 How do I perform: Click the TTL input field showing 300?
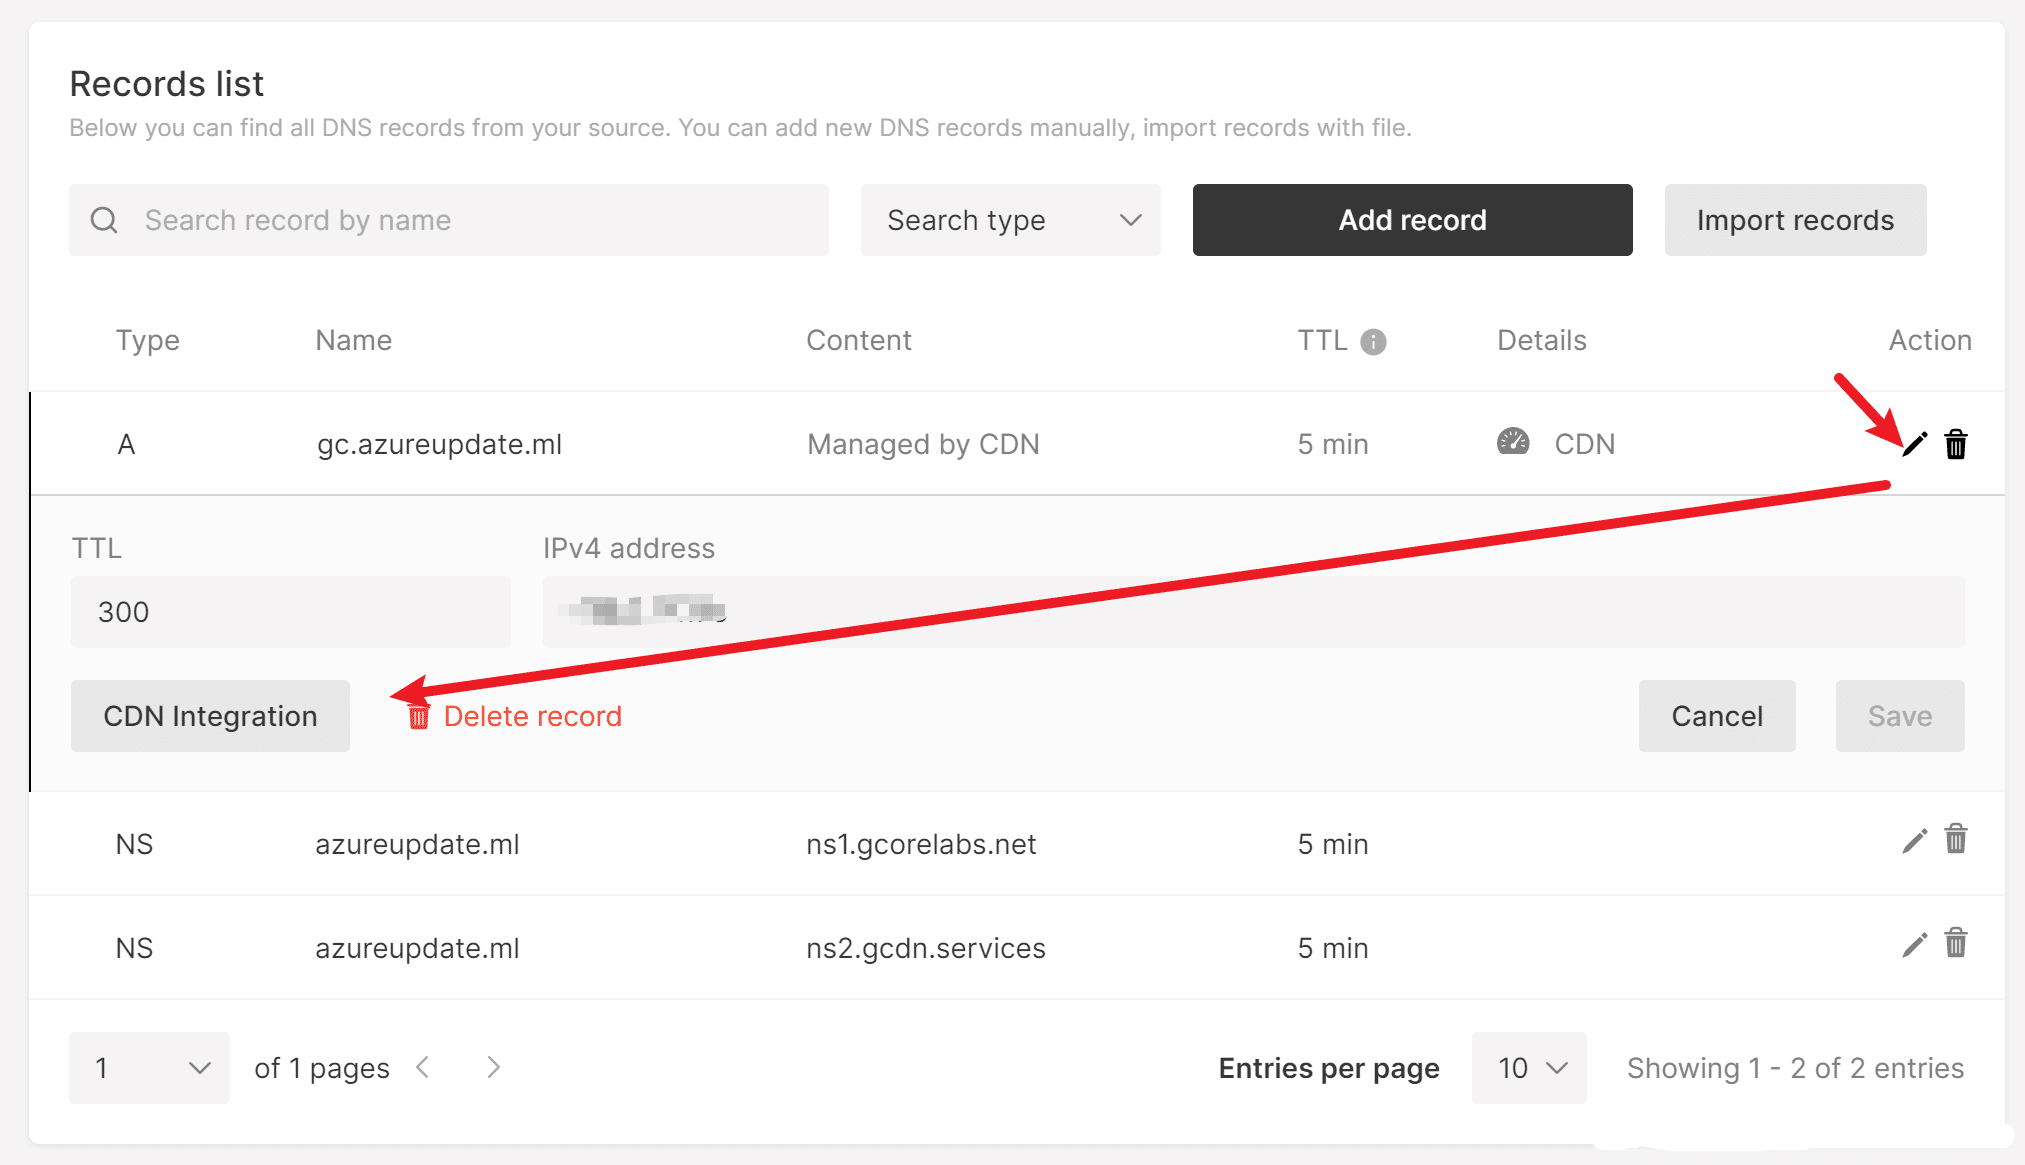click(x=290, y=612)
